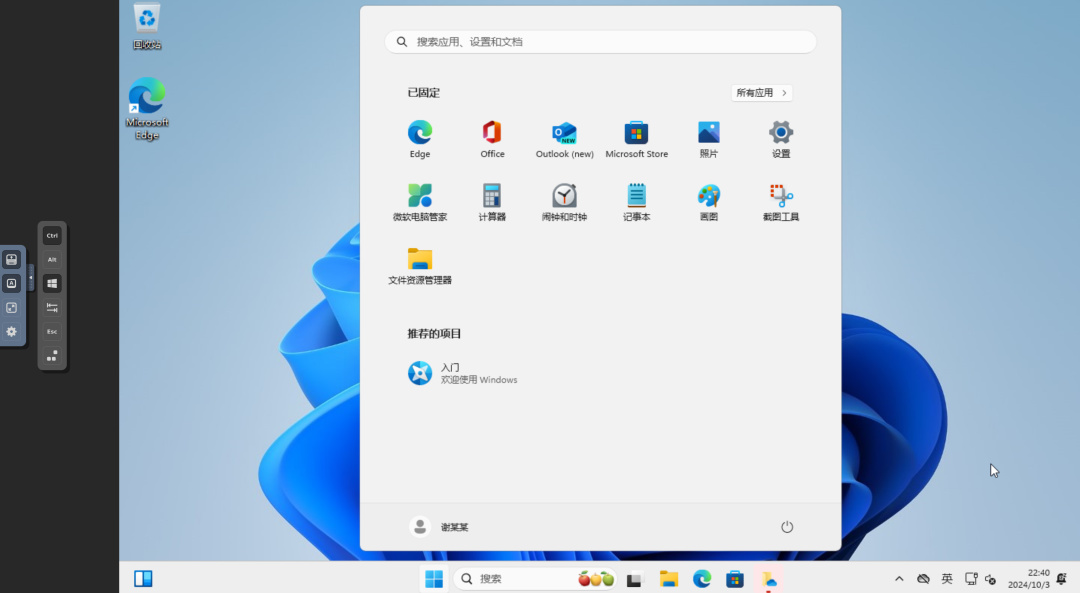Send Esc key from extra keys
The height and width of the screenshot is (593, 1080).
(52, 331)
